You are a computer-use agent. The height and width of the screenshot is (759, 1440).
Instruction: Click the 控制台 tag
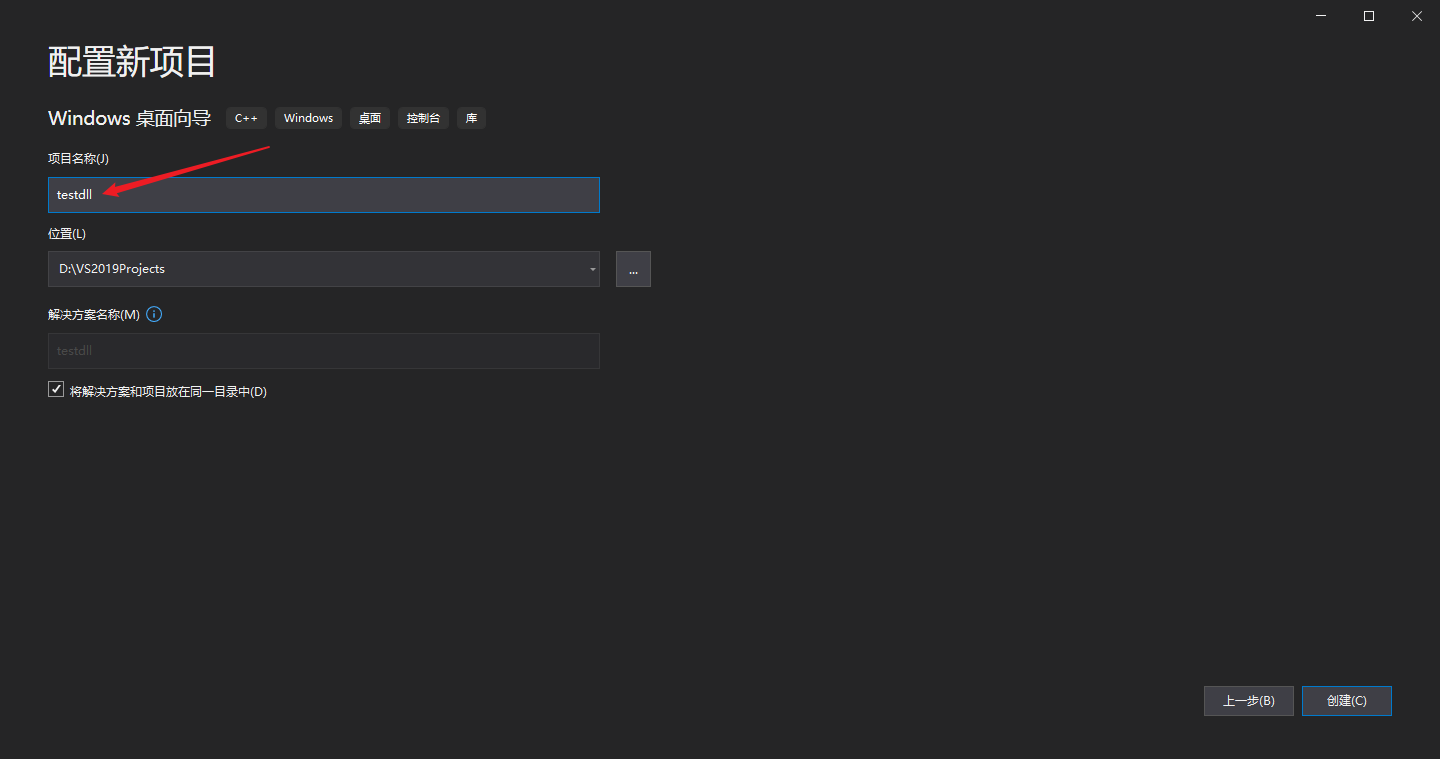pyautogui.click(x=424, y=118)
